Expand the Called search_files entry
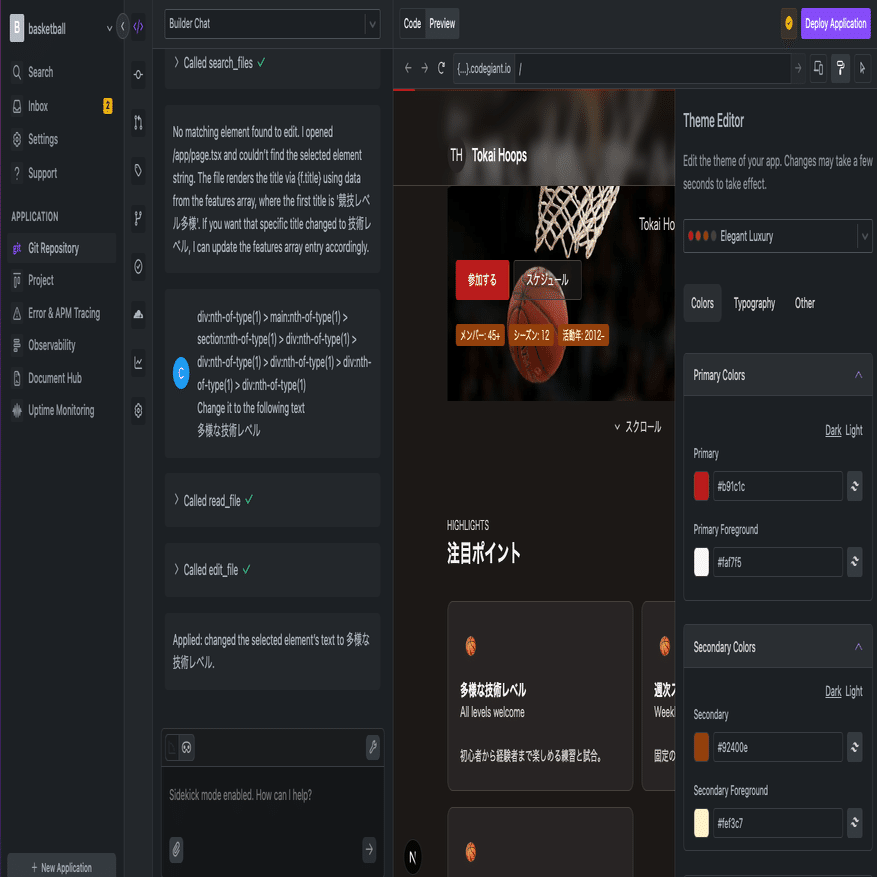The height and width of the screenshot is (877, 877). (x=219, y=63)
